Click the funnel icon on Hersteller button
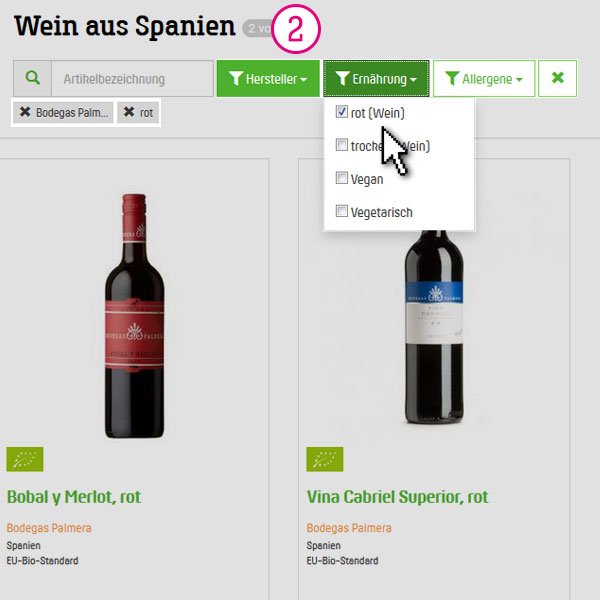 click(x=236, y=78)
